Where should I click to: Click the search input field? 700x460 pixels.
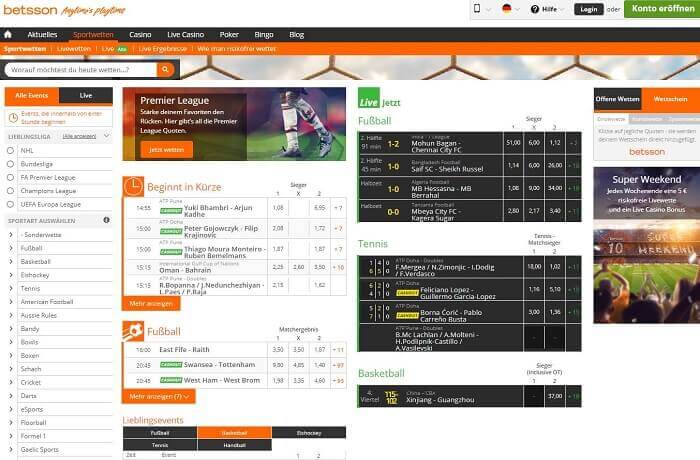pyautogui.click(x=81, y=70)
